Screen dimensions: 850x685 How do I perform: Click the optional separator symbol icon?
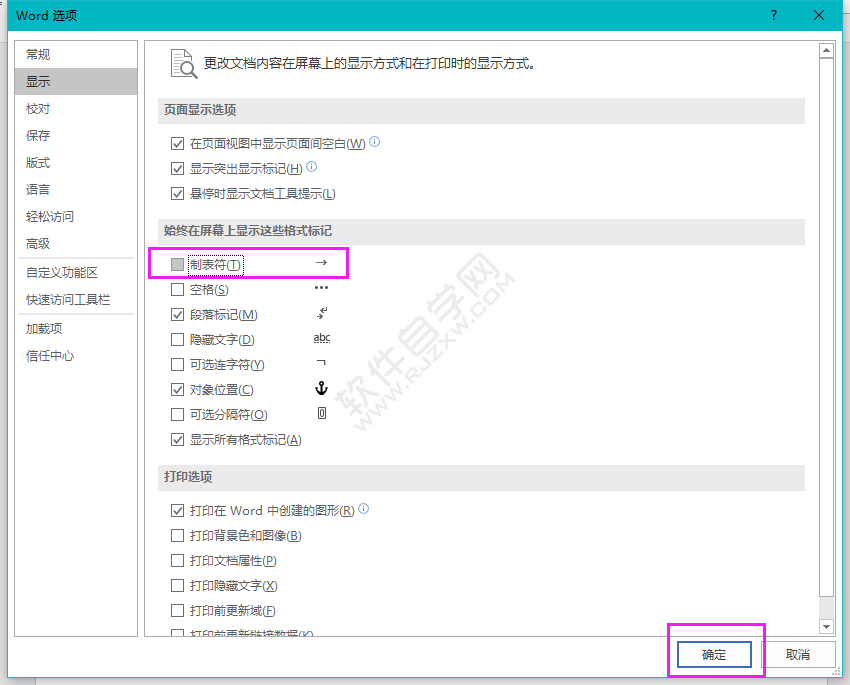322,413
